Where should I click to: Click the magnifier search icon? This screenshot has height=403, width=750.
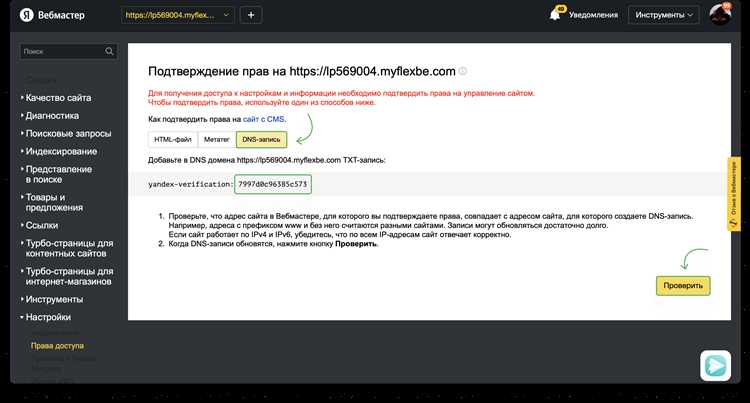(x=110, y=51)
